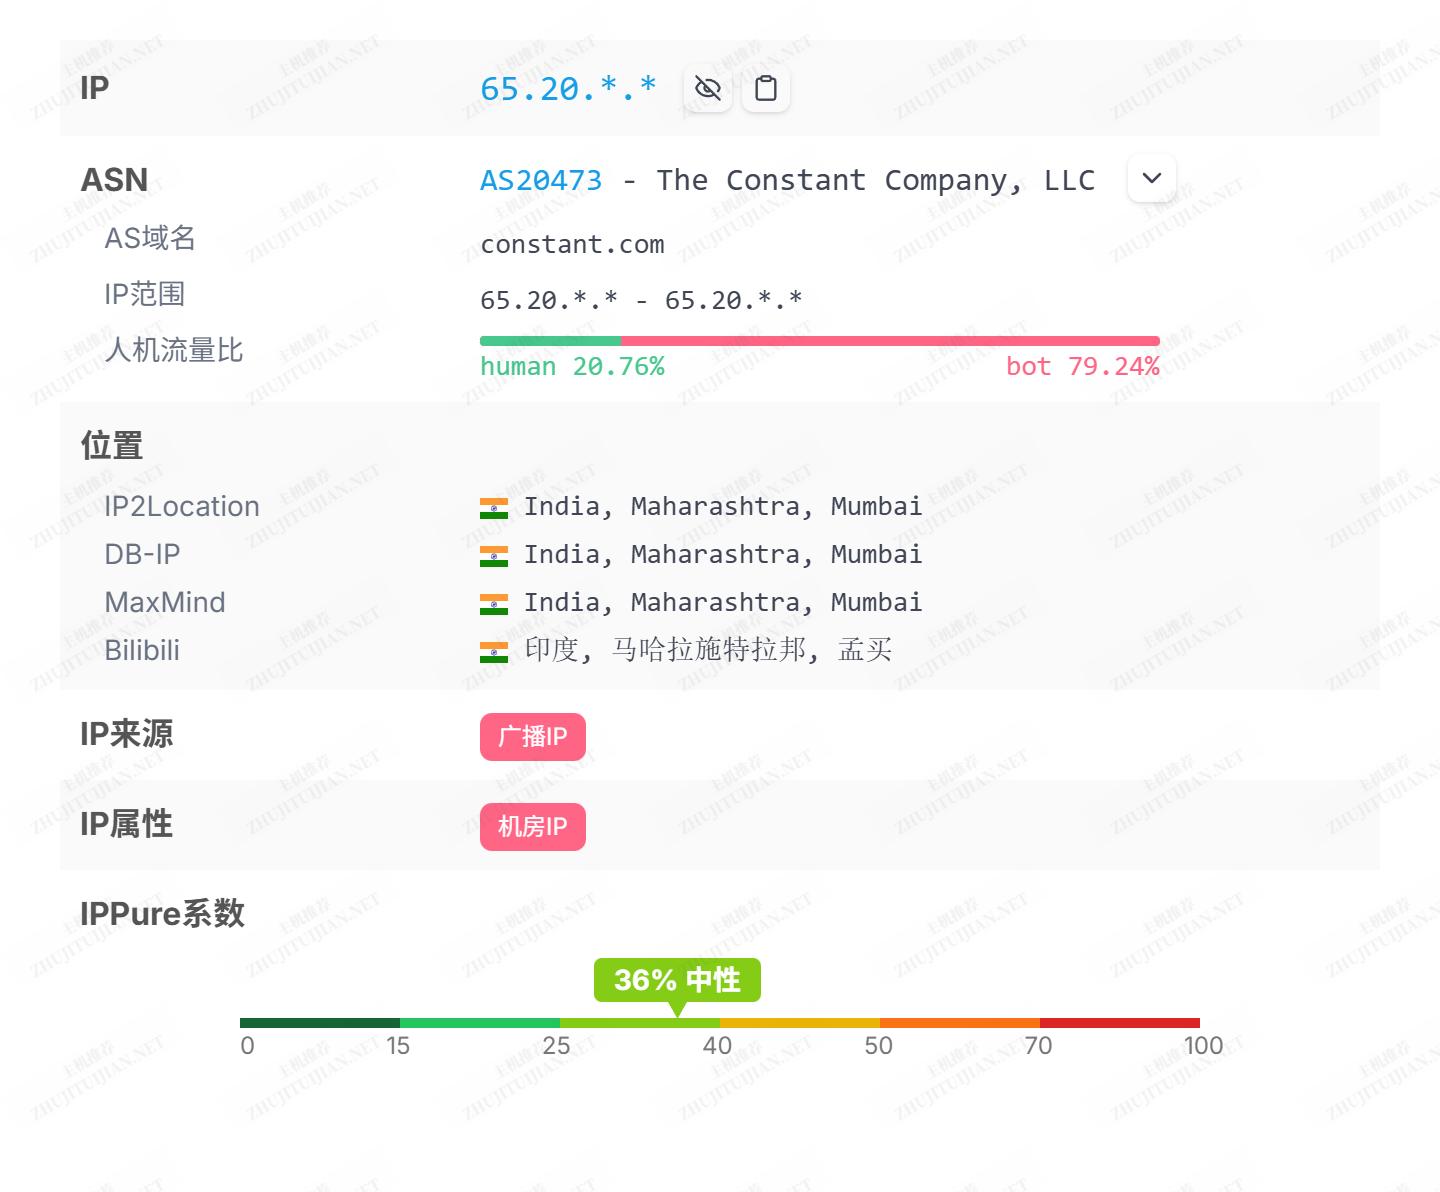
Task: Open the AS20473 link
Action: coord(541,180)
